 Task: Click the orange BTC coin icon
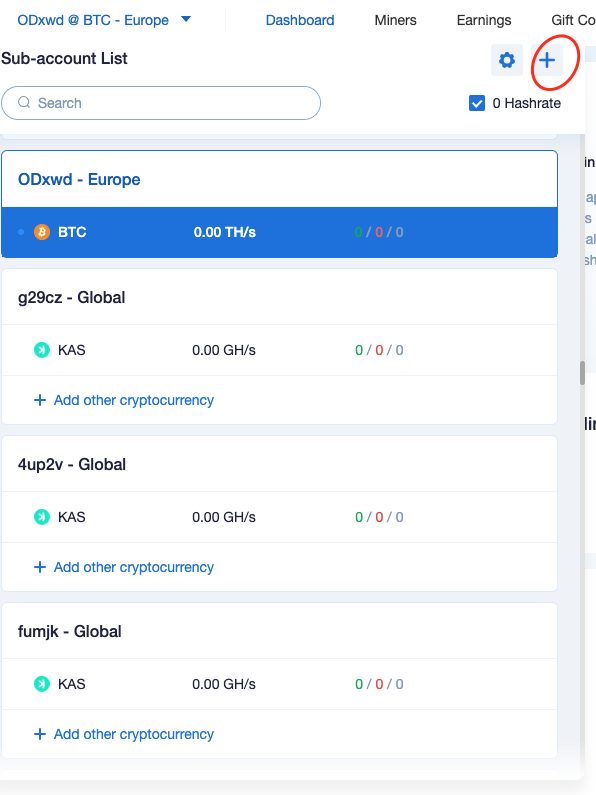coord(42,232)
